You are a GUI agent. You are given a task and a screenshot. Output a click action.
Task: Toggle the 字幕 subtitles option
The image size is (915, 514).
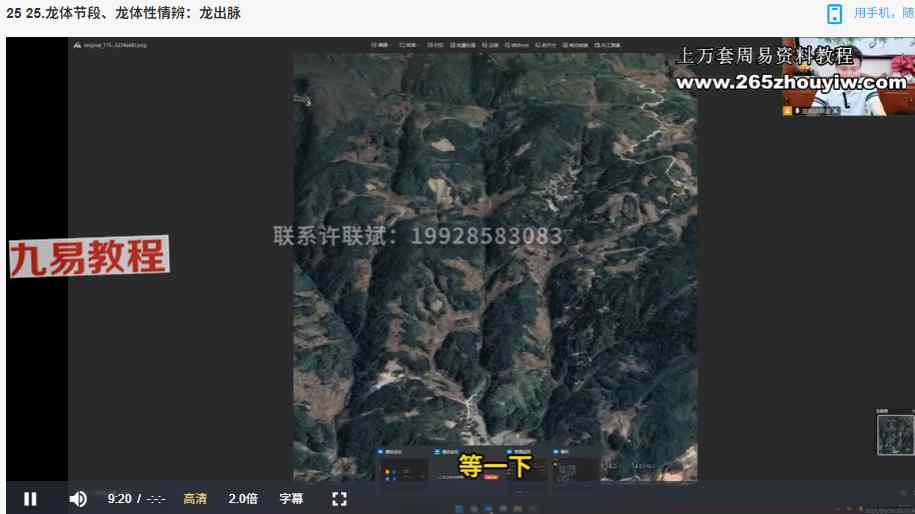click(291, 499)
